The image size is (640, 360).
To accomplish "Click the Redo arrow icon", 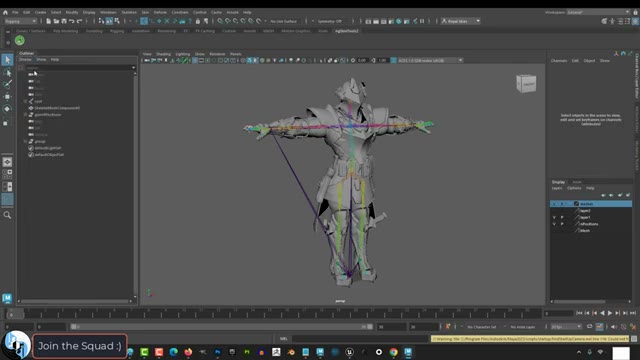I will 80,21.
